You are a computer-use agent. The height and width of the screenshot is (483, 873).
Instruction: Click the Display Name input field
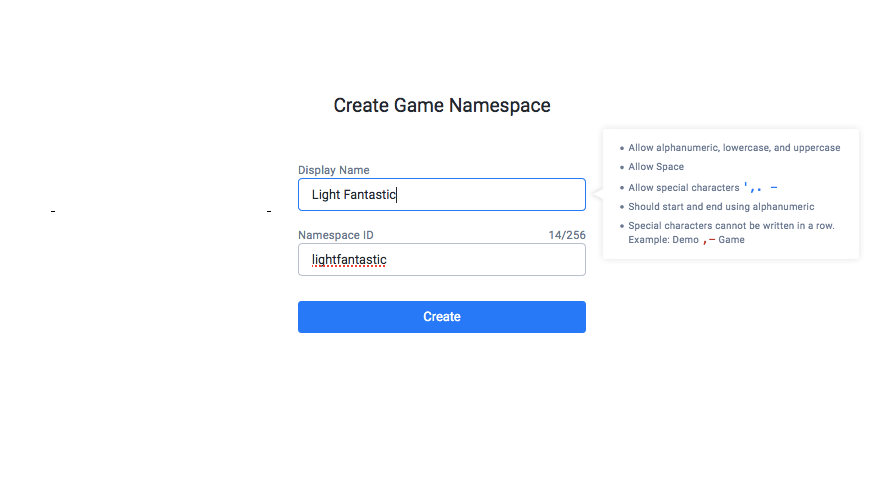[442, 194]
